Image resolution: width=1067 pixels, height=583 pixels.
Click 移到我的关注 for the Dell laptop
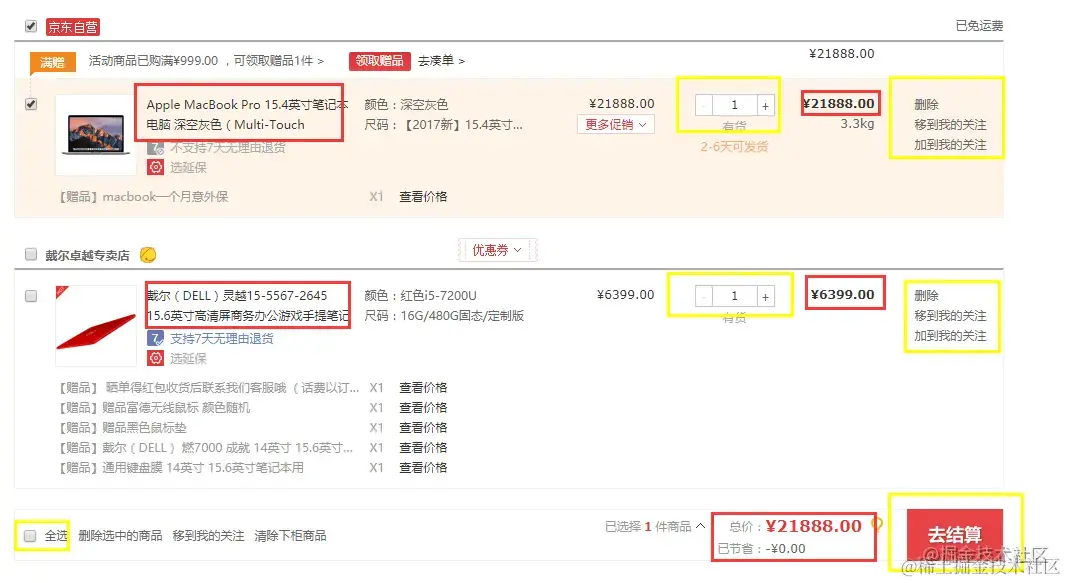950,316
